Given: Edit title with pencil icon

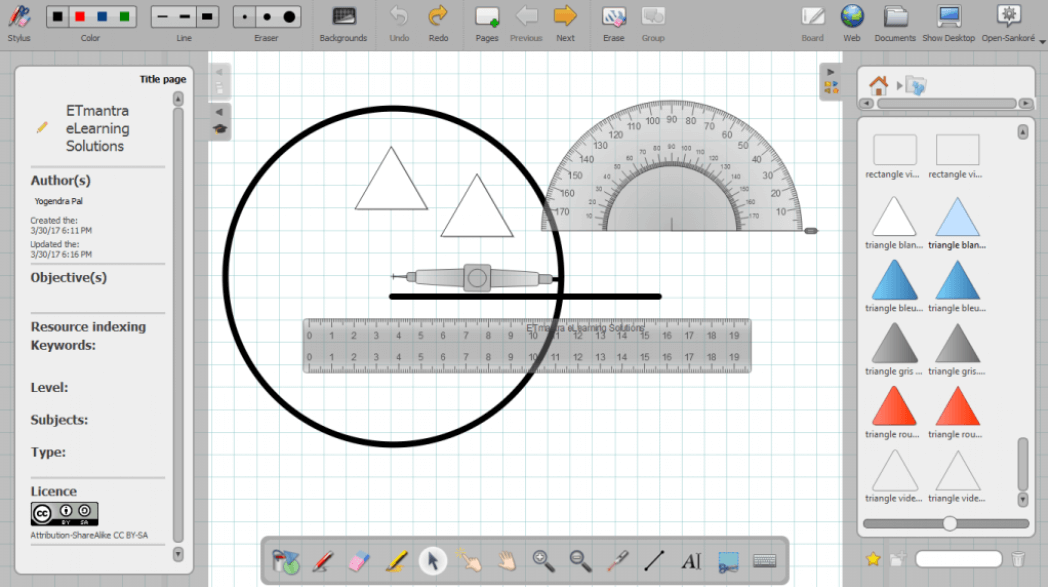Looking at the screenshot, I should (x=42, y=127).
